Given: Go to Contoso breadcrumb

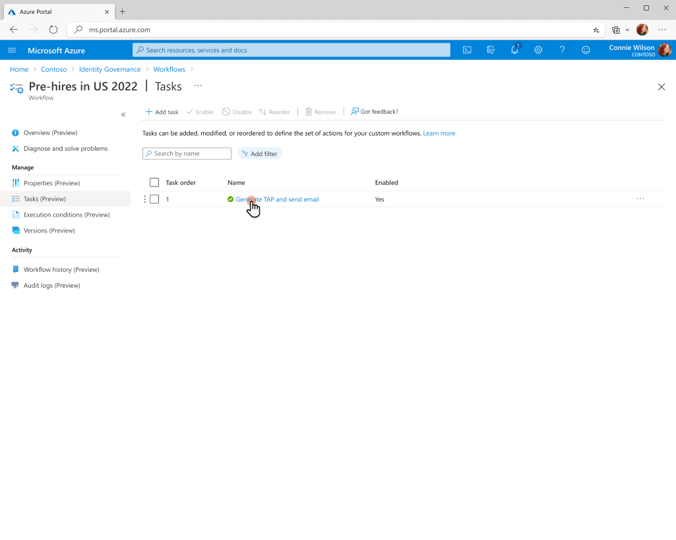Looking at the screenshot, I should (x=54, y=69).
